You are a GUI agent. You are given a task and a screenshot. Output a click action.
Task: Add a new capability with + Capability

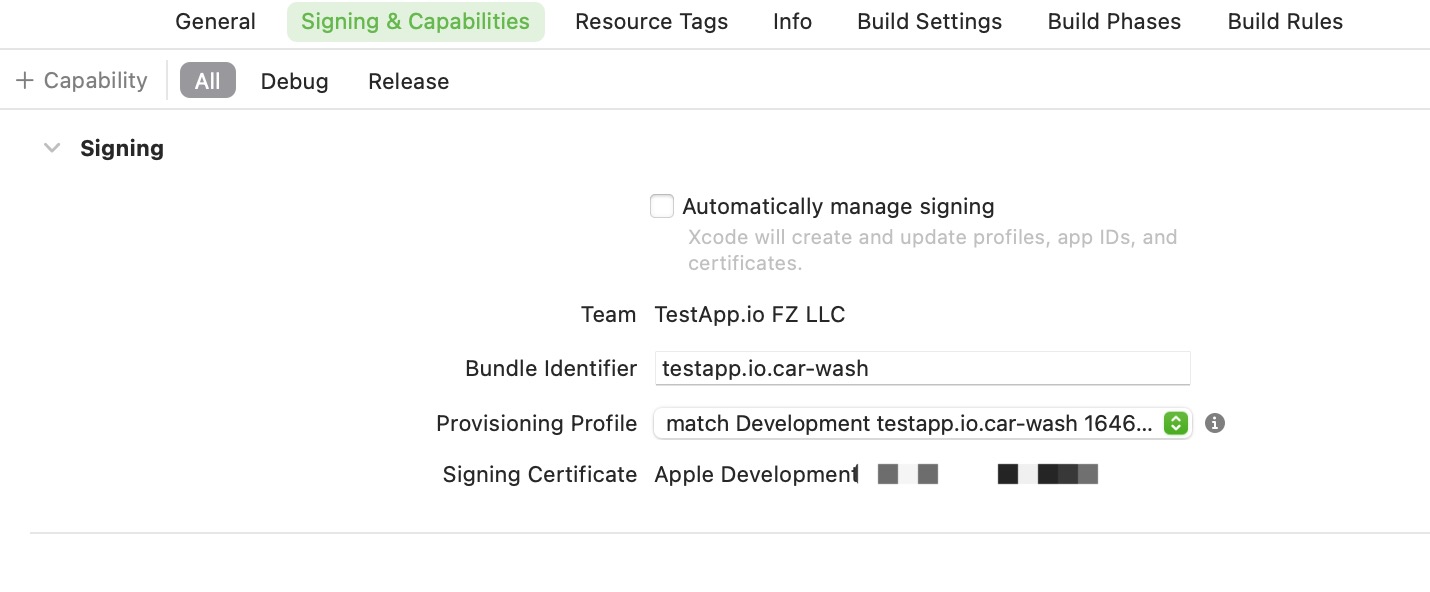click(x=81, y=80)
